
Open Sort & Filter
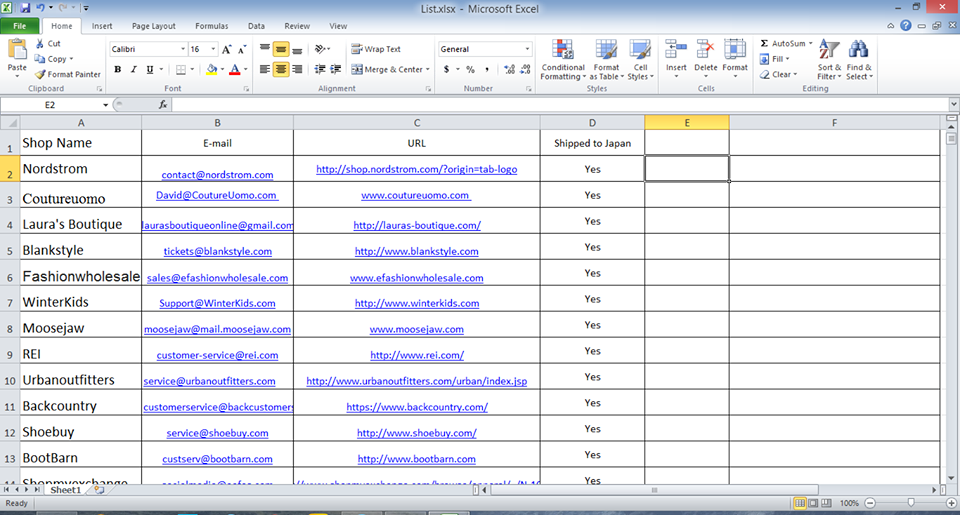(829, 59)
